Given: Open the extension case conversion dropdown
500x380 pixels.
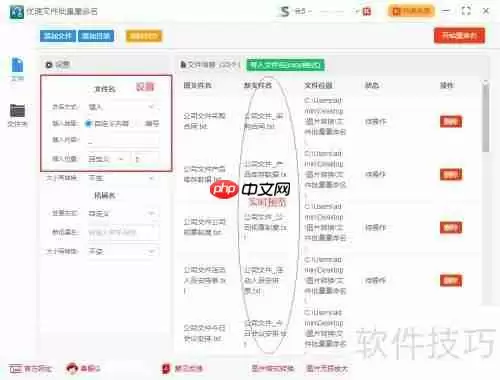Looking at the screenshot, I should pyautogui.click(x=122, y=251).
